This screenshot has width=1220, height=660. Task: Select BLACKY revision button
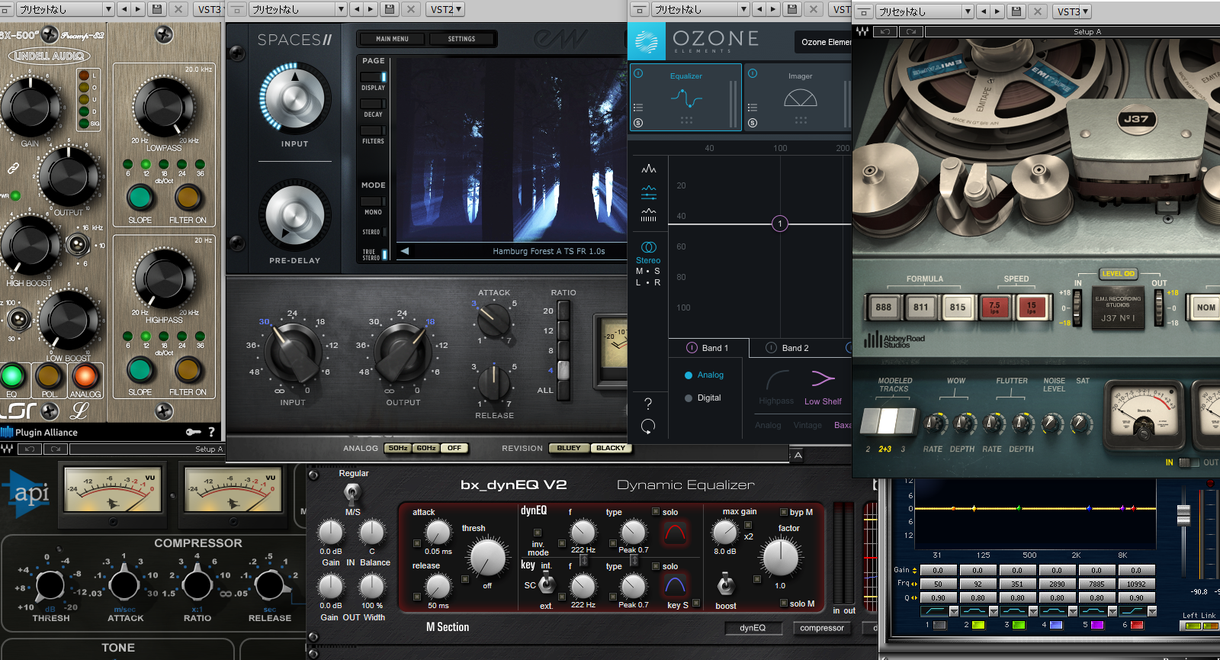(610, 448)
